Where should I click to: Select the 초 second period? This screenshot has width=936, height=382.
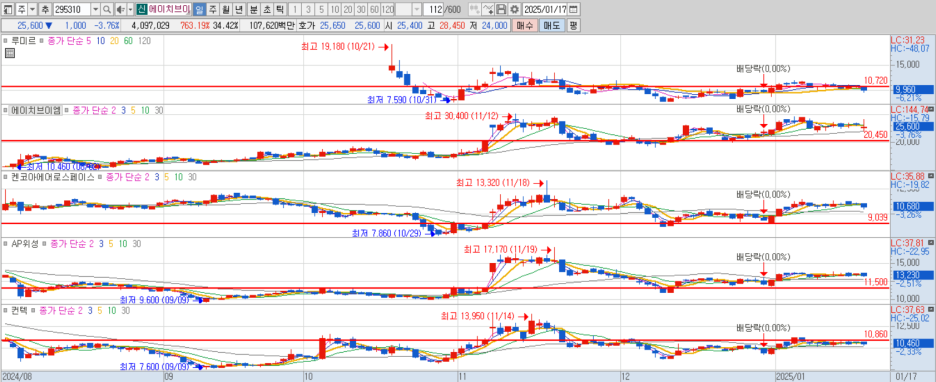(266, 10)
